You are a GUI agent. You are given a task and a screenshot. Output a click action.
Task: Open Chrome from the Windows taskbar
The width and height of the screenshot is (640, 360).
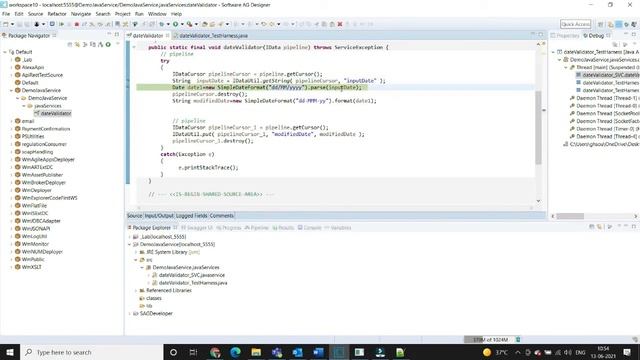[215, 352]
